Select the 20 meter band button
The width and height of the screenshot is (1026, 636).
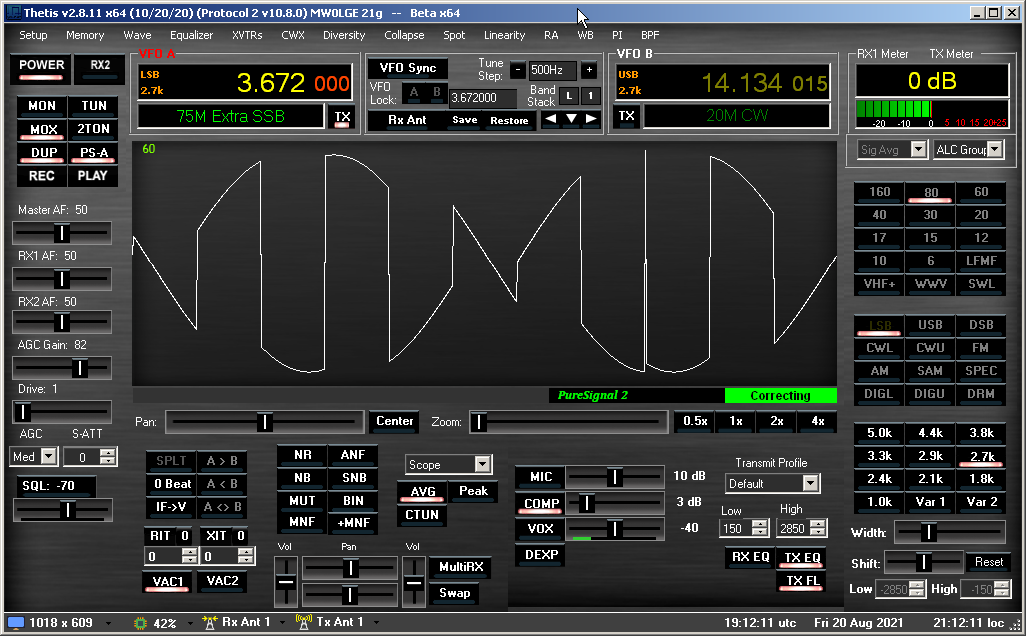click(981, 215)
